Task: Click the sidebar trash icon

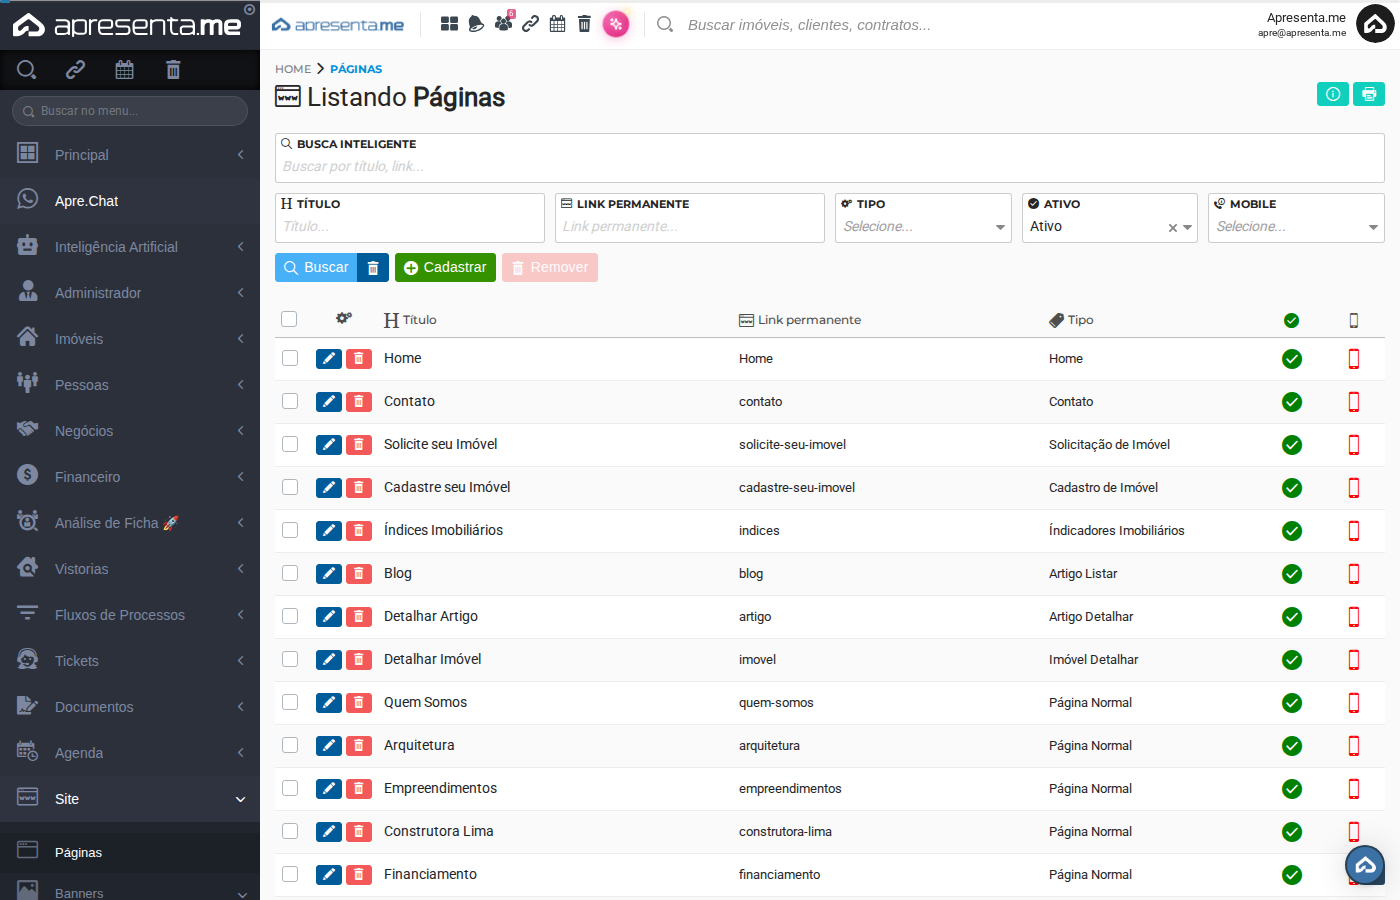Action: [x=173, y=69]
